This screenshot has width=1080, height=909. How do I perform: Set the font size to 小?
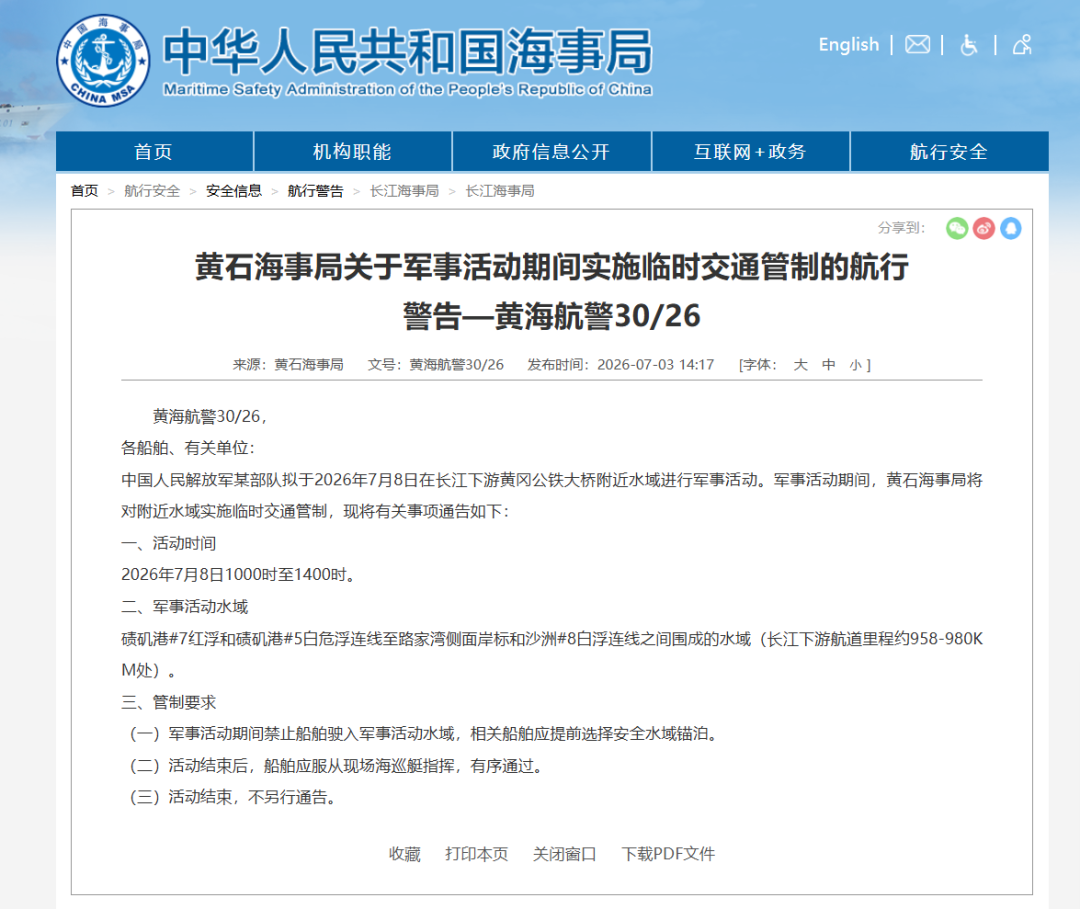point(855,365)
